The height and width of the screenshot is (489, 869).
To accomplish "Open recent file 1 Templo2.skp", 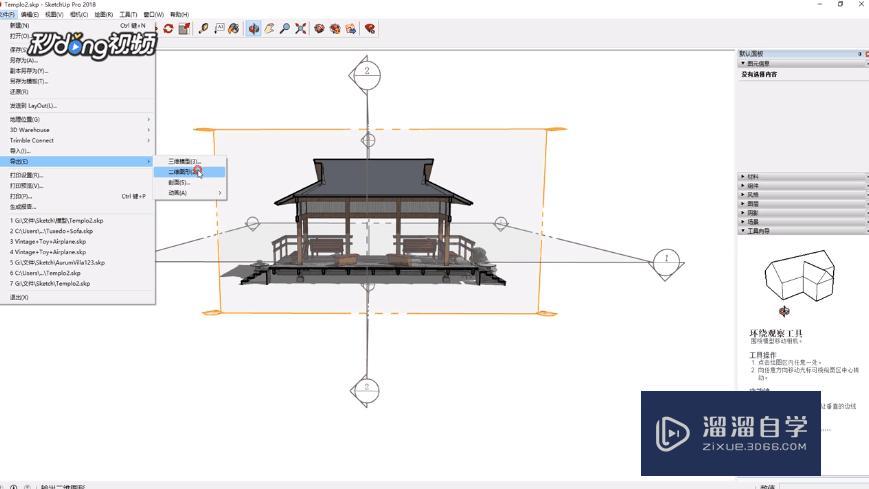I will point(78,221).
